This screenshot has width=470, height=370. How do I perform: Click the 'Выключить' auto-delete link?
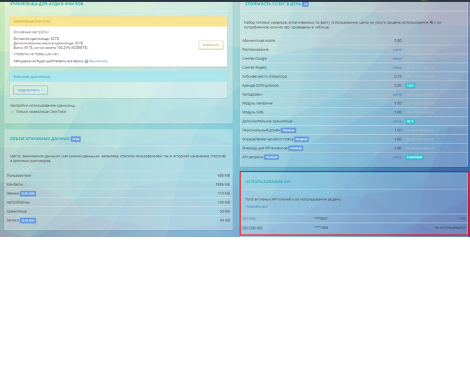tap(98, 61)
